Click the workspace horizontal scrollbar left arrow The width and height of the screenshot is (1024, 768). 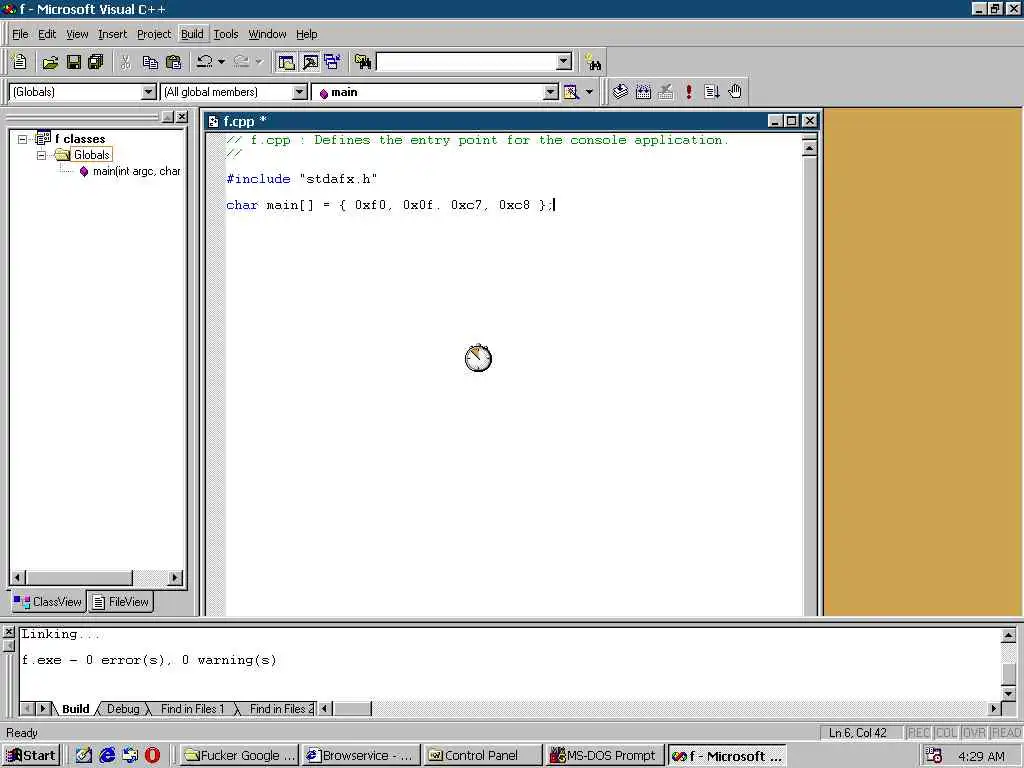point(18,577)
